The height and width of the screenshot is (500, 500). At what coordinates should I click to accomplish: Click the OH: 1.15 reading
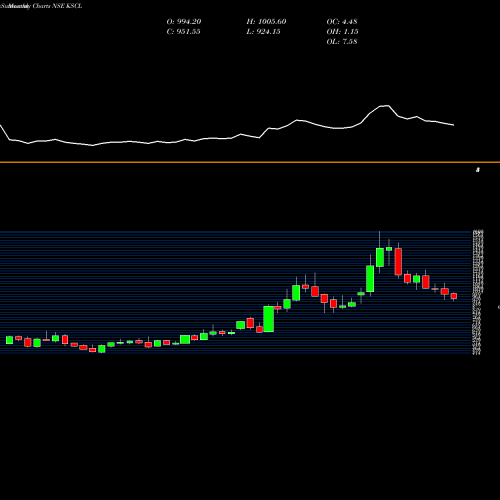342,32
